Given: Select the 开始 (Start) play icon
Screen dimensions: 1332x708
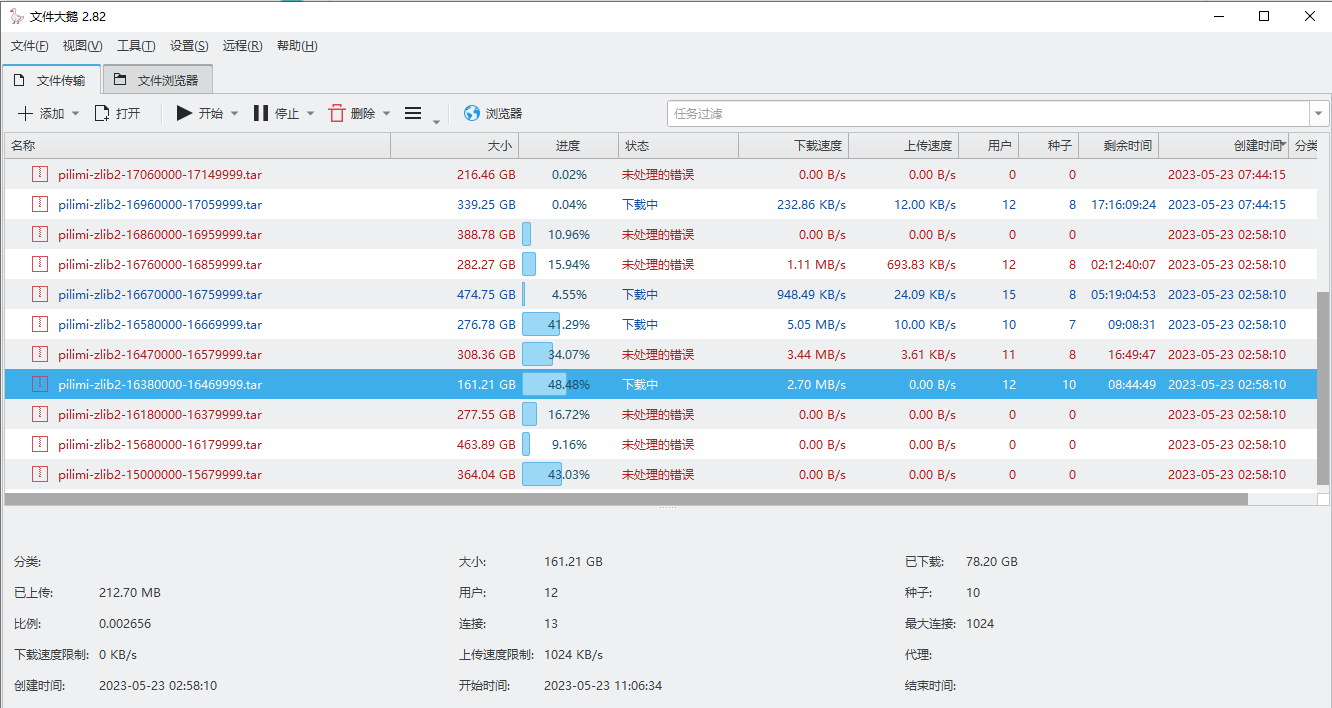Looking at the screenshot, I should pyautogui.click(x=184, y=113).
